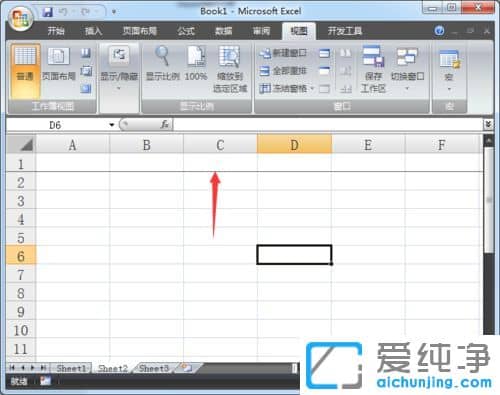Open the 宏 (Macros) dropdown button

(449, 71)
